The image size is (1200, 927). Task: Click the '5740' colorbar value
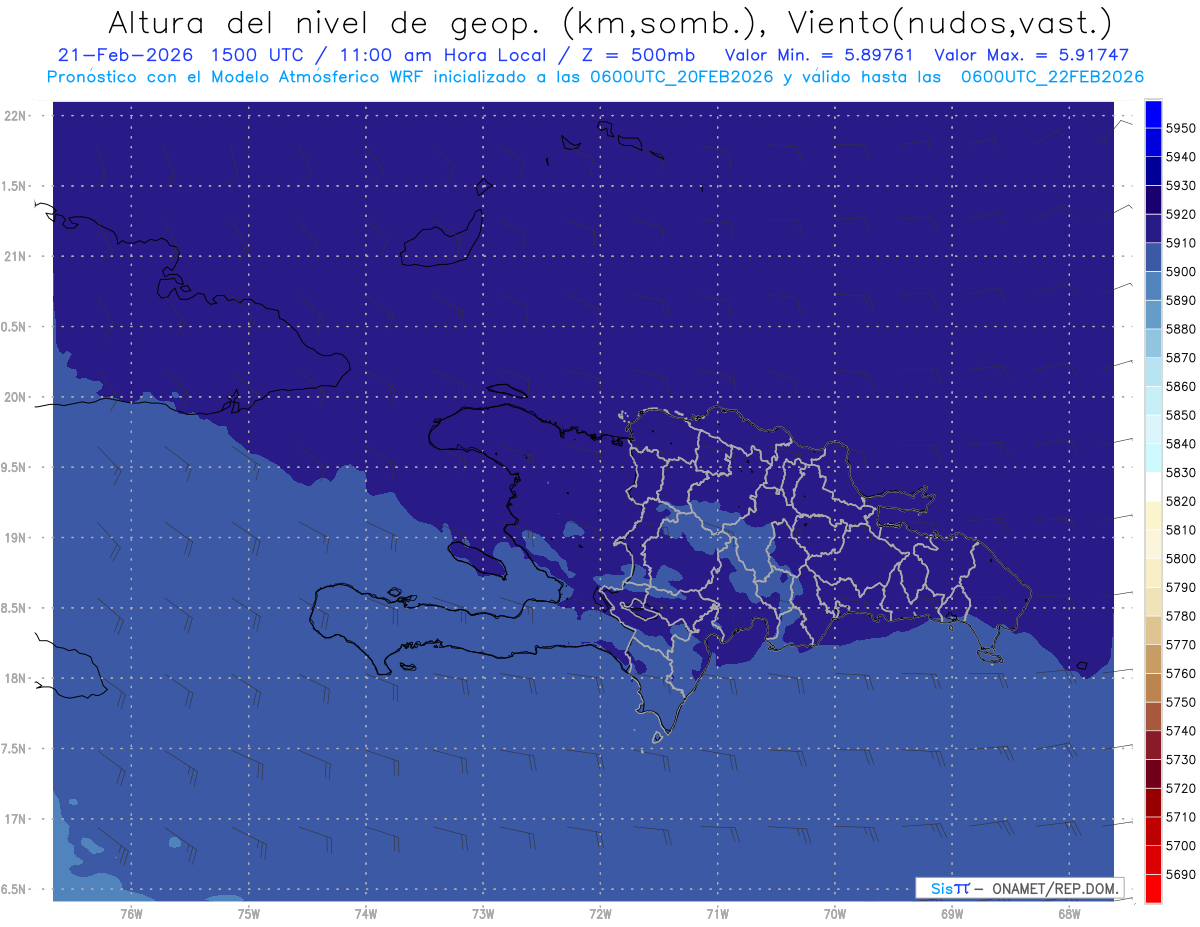(1181, 731)
